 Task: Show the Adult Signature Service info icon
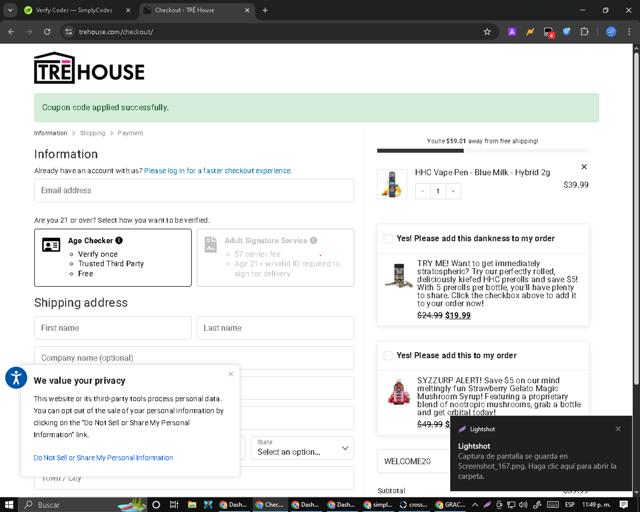[x=313, y=240]
